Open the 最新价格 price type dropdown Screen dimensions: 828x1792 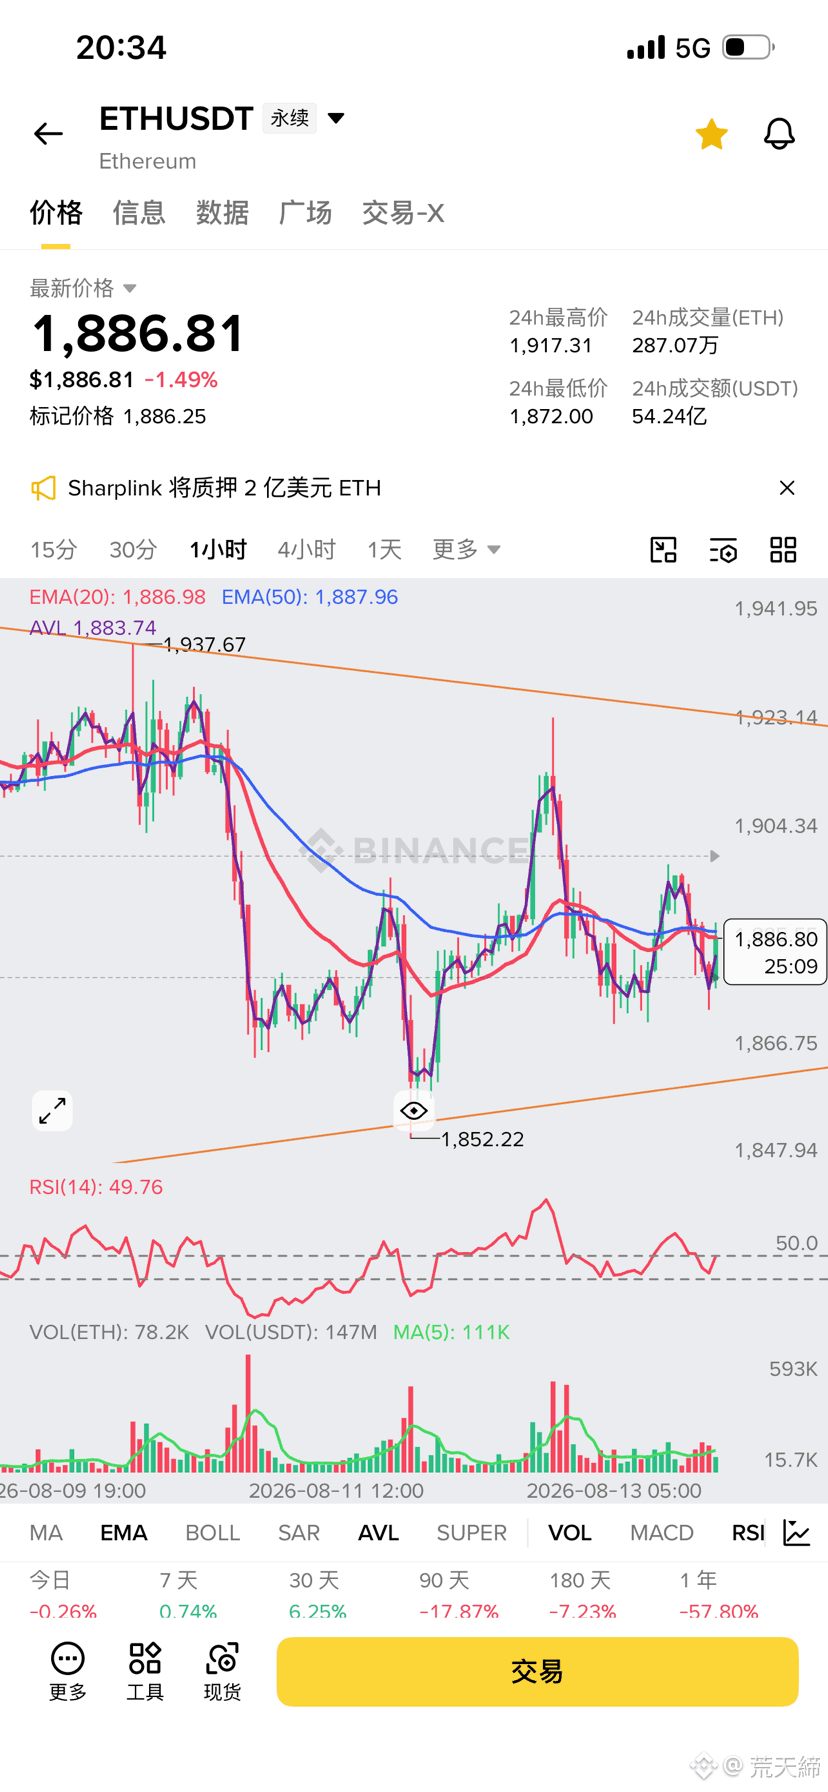(83, 288)
